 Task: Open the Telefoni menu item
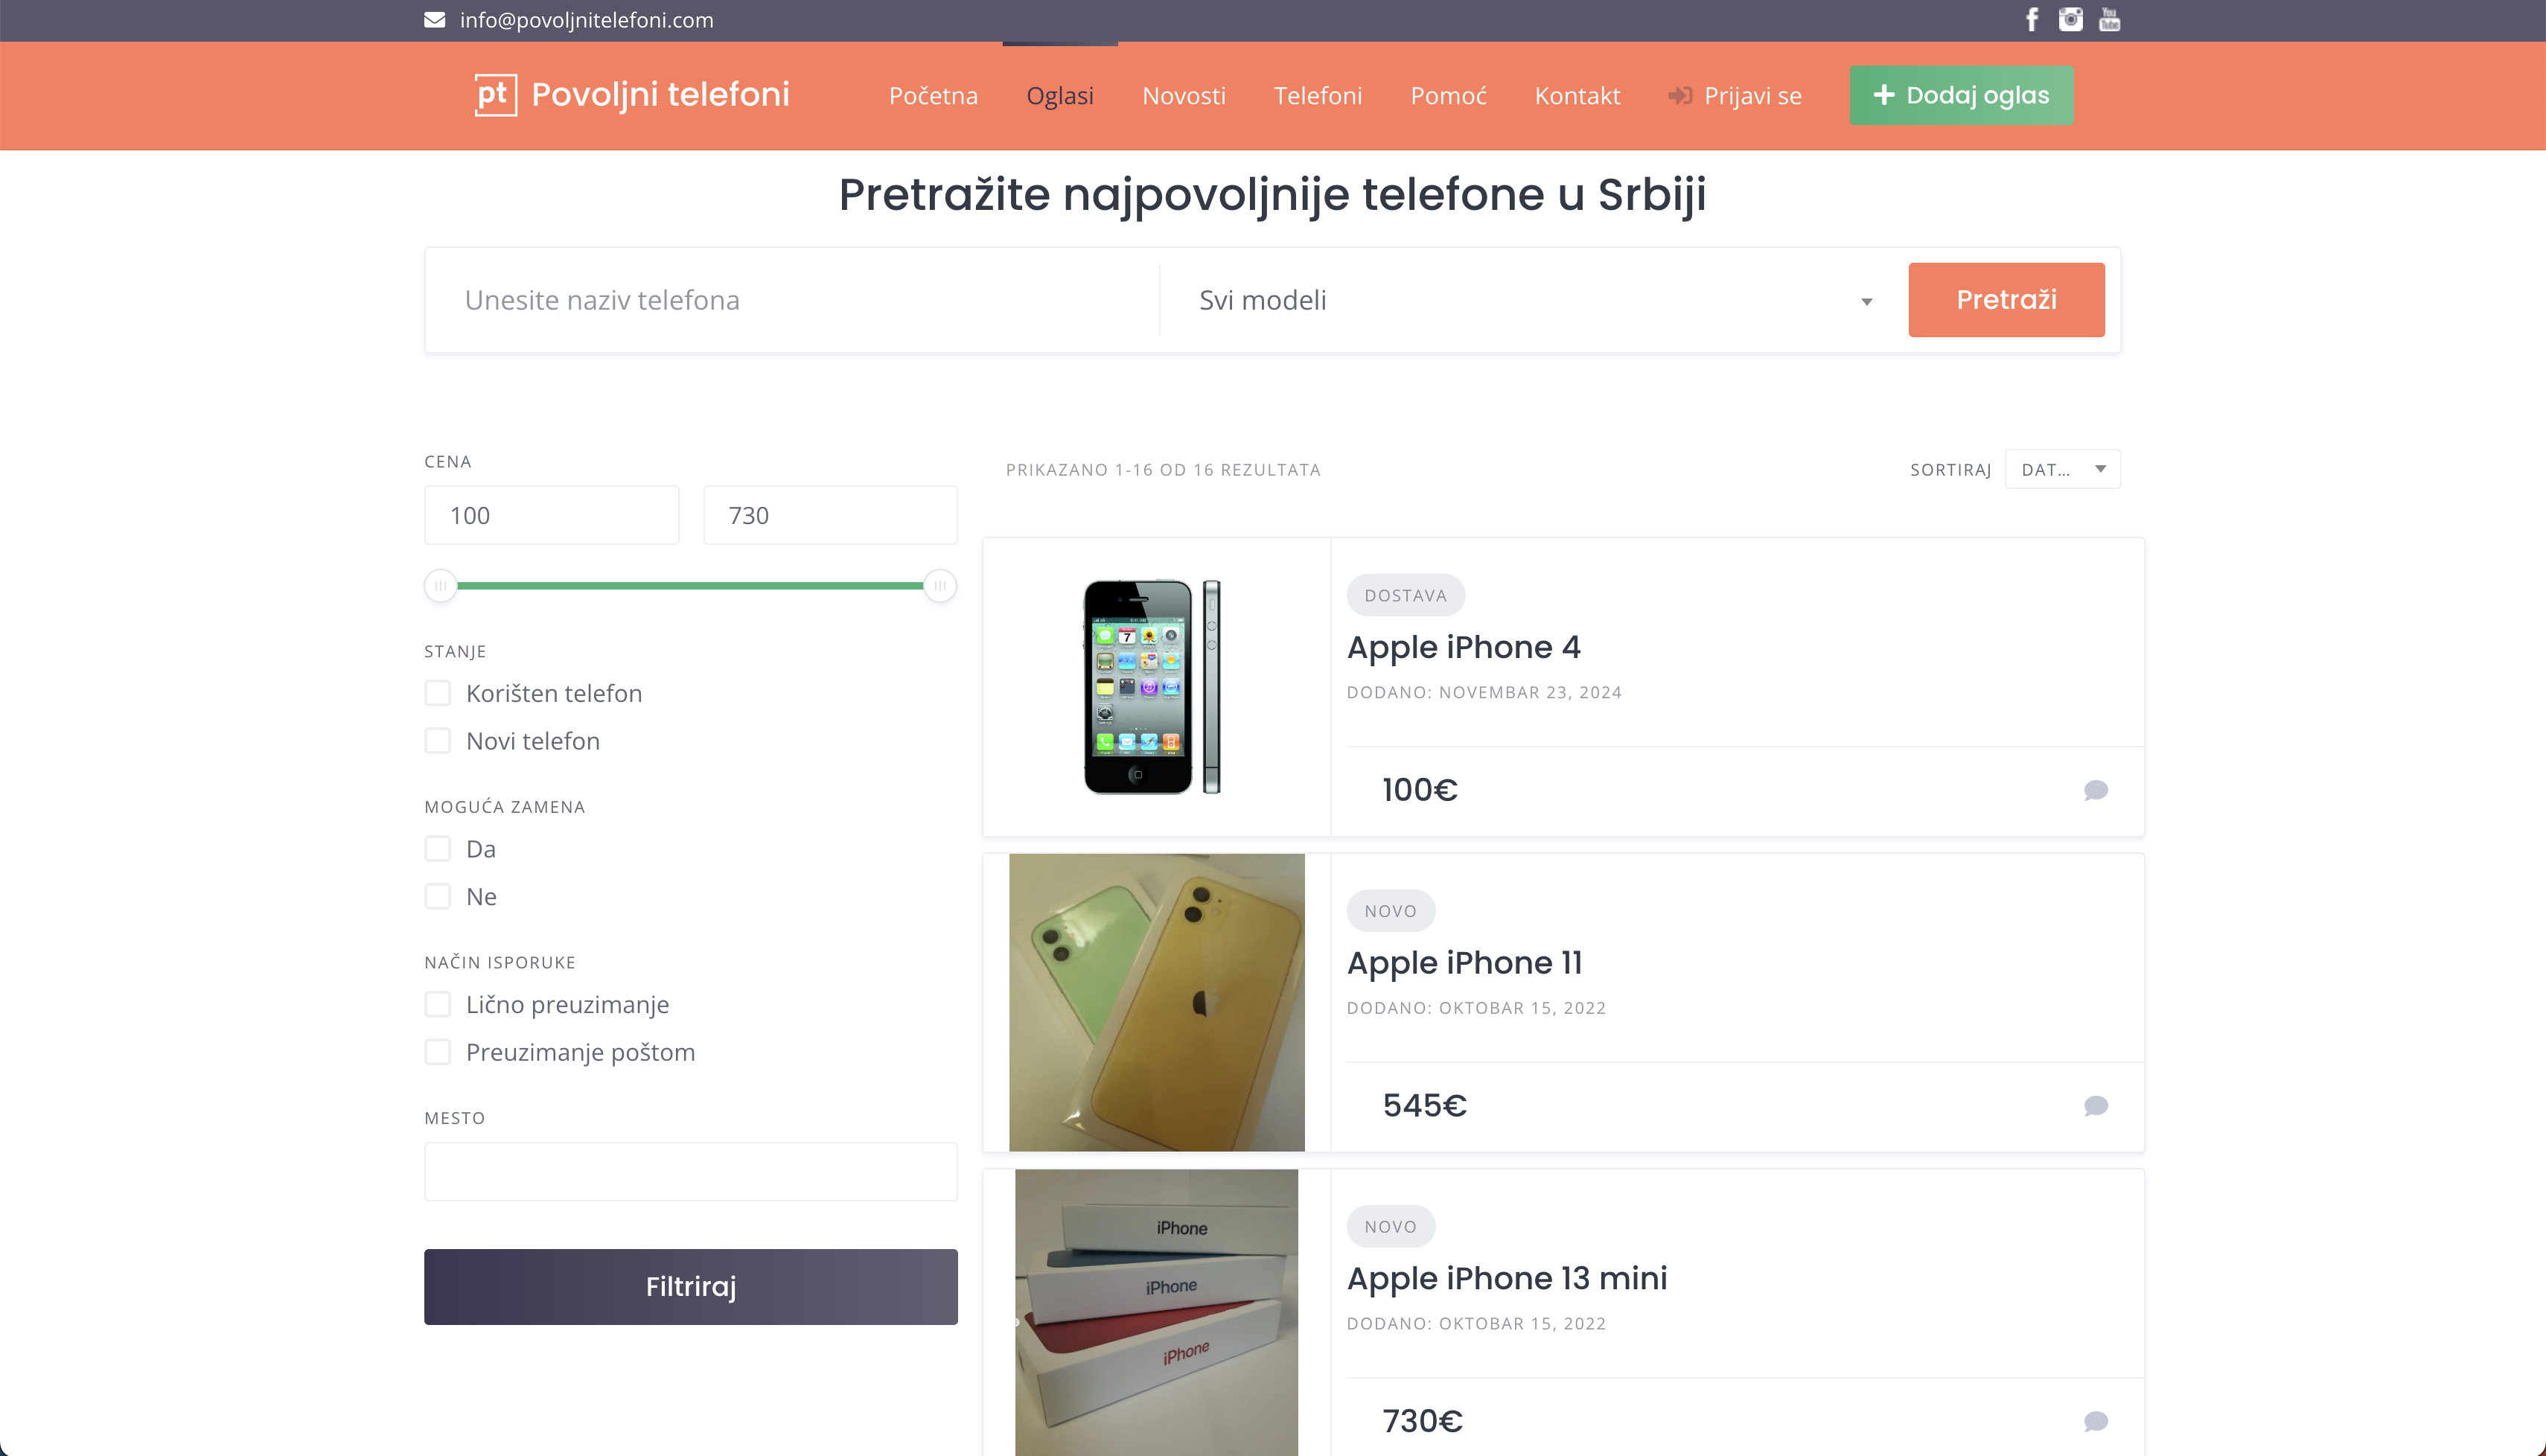[1317, 96]
